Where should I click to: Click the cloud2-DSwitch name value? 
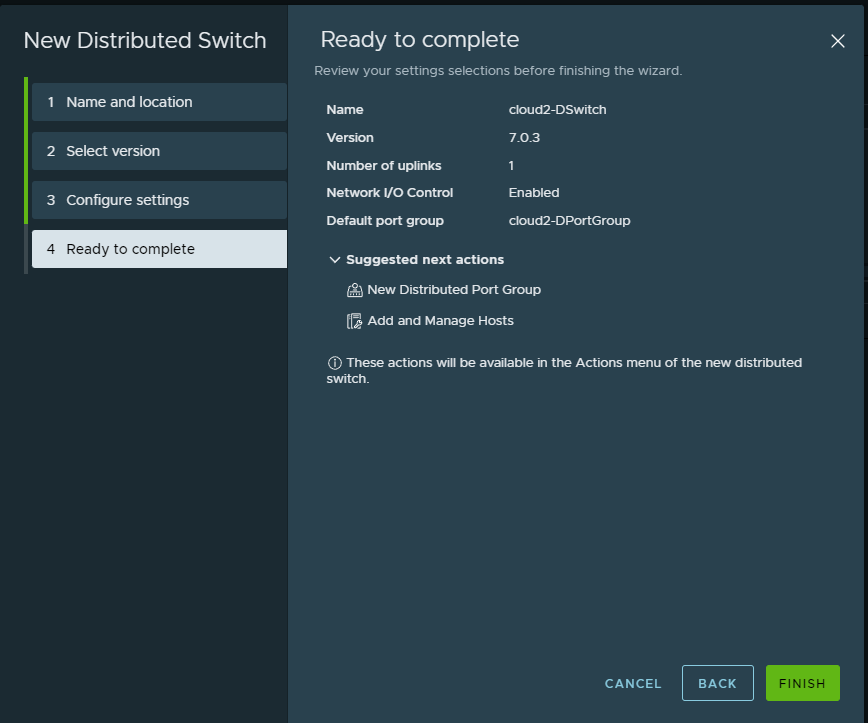click(557, 110)
